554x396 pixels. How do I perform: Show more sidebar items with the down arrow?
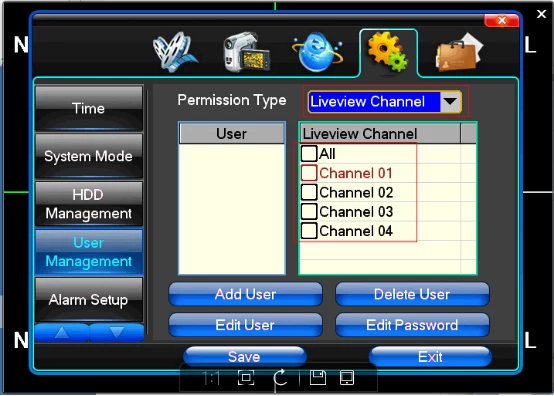tap(117, 332)
